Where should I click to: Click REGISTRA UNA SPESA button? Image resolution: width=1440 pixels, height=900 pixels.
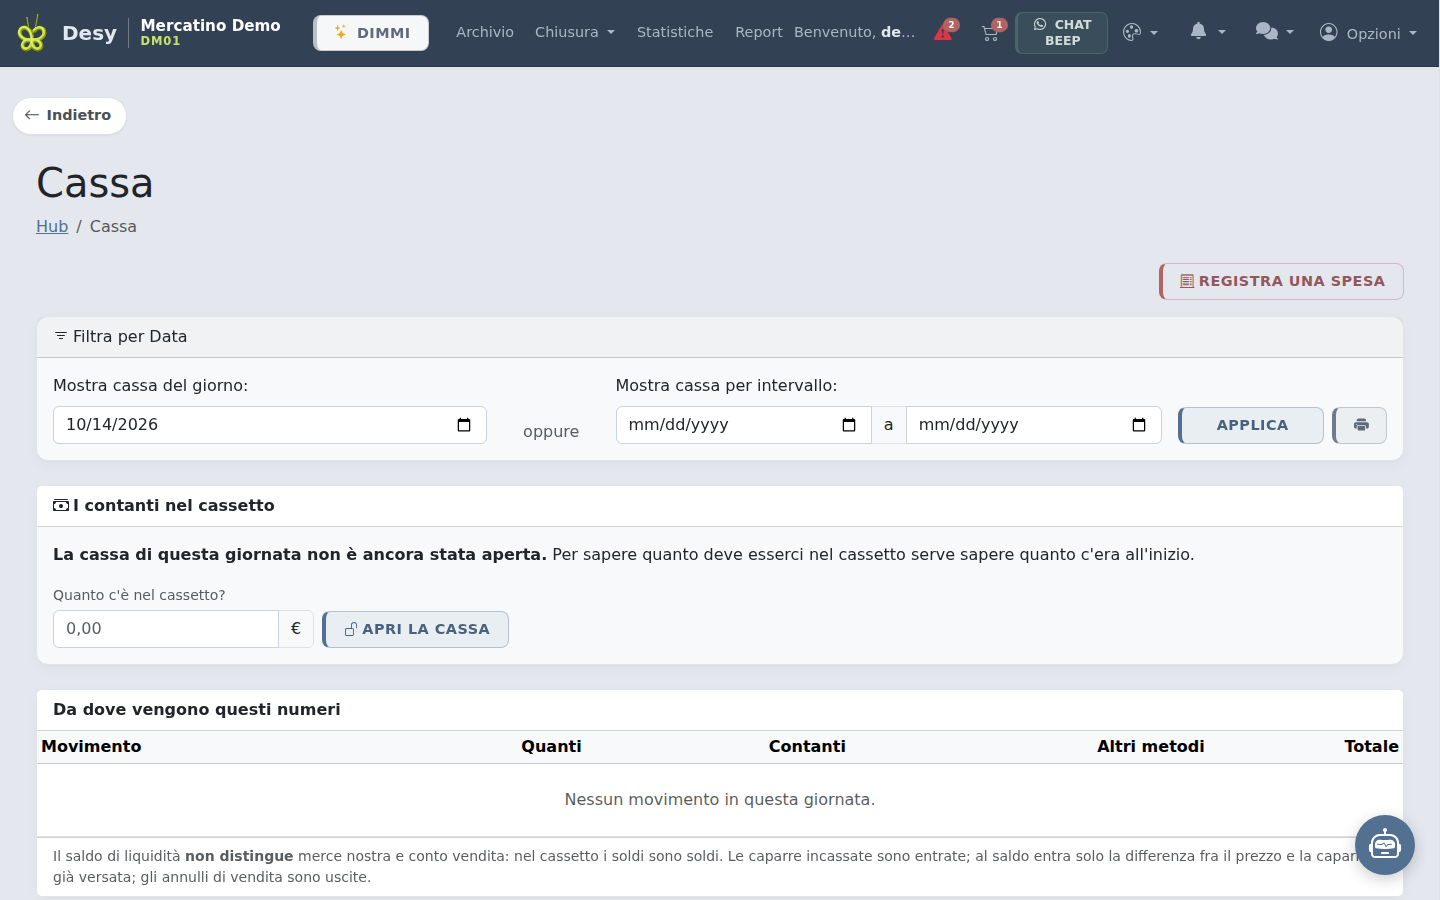(1281, 281)
